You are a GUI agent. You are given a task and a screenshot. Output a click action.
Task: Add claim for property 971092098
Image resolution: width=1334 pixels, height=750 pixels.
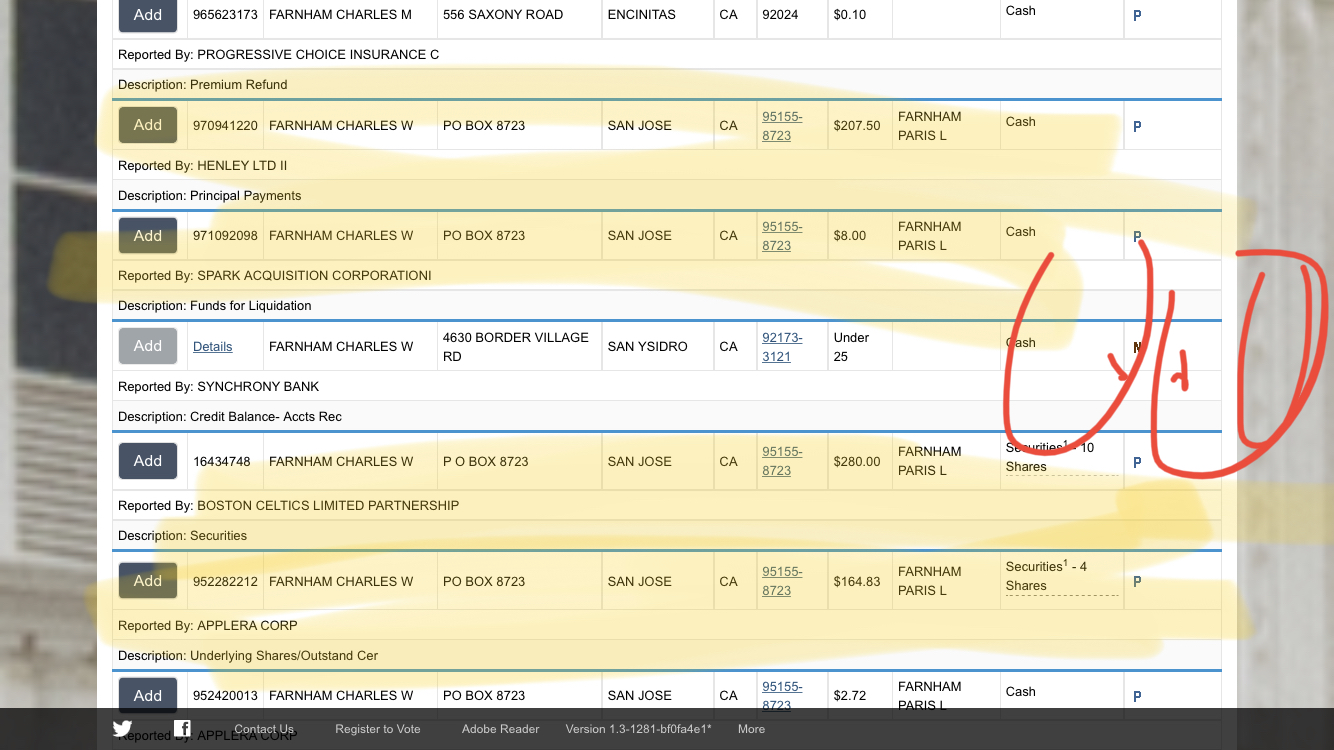click(x=148, y=235)
